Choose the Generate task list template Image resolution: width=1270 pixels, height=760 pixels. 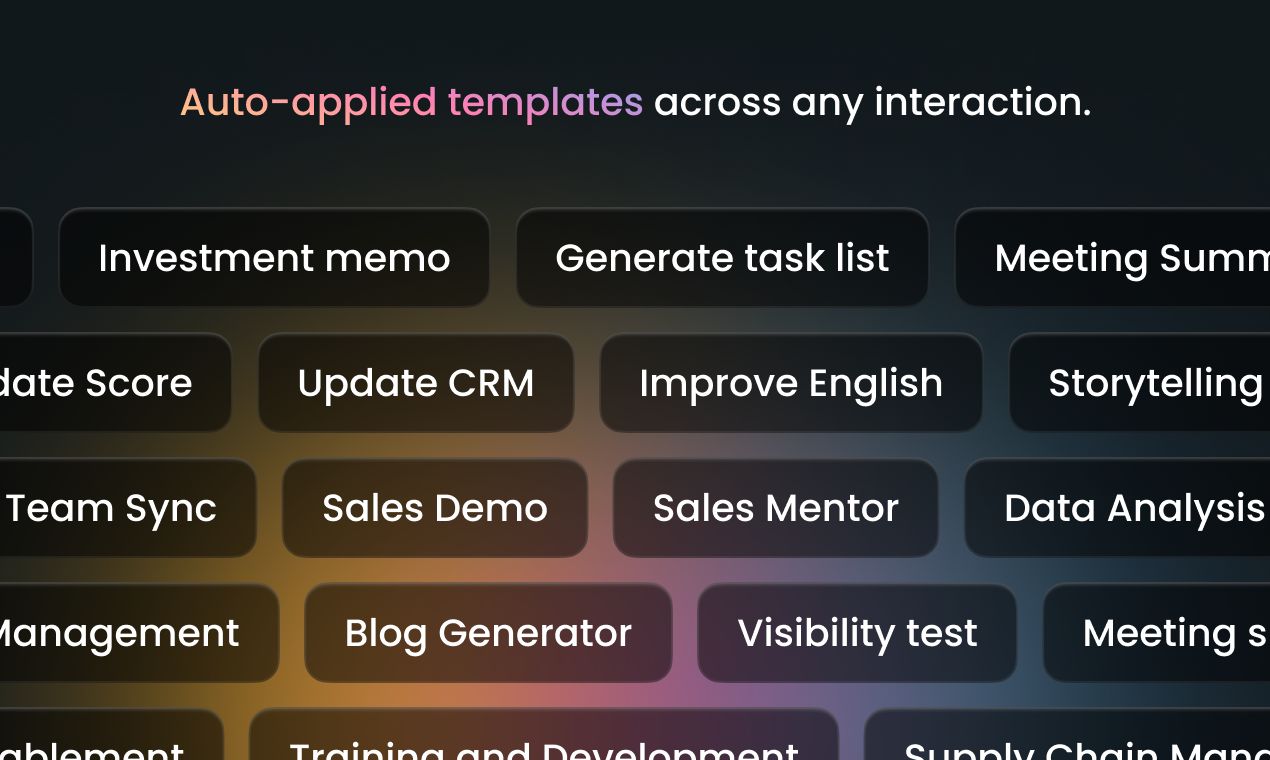pos(722,258)
